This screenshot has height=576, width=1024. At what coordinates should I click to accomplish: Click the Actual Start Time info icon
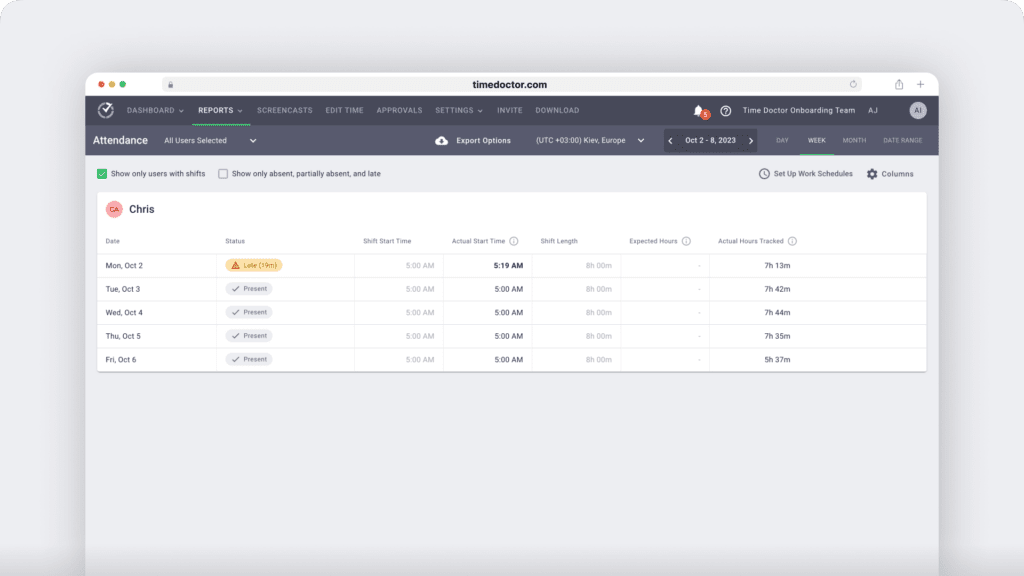pos(514,241)
